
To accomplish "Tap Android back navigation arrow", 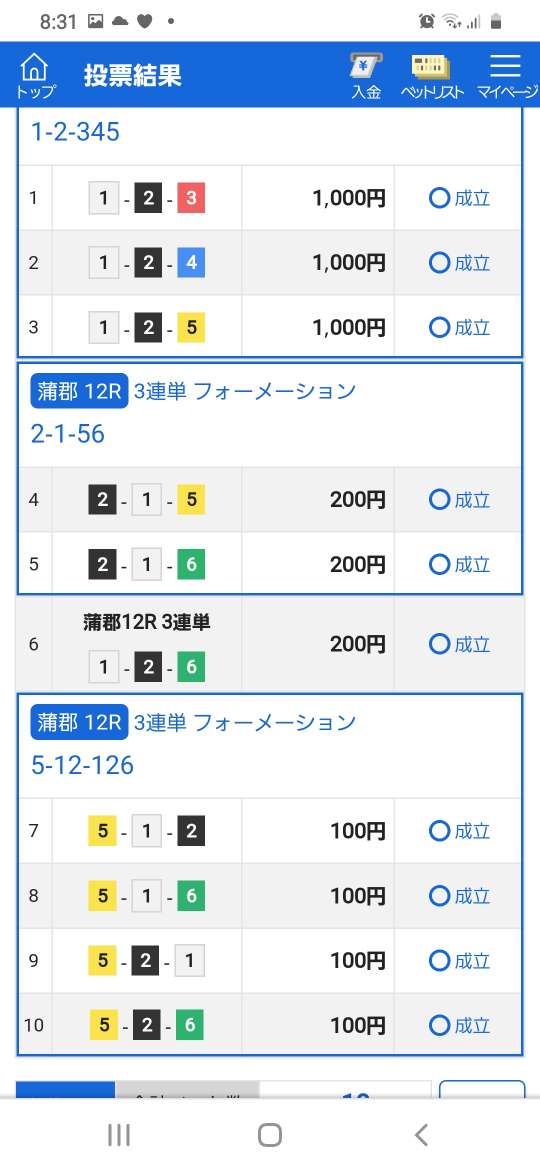I will [421, 1135].
